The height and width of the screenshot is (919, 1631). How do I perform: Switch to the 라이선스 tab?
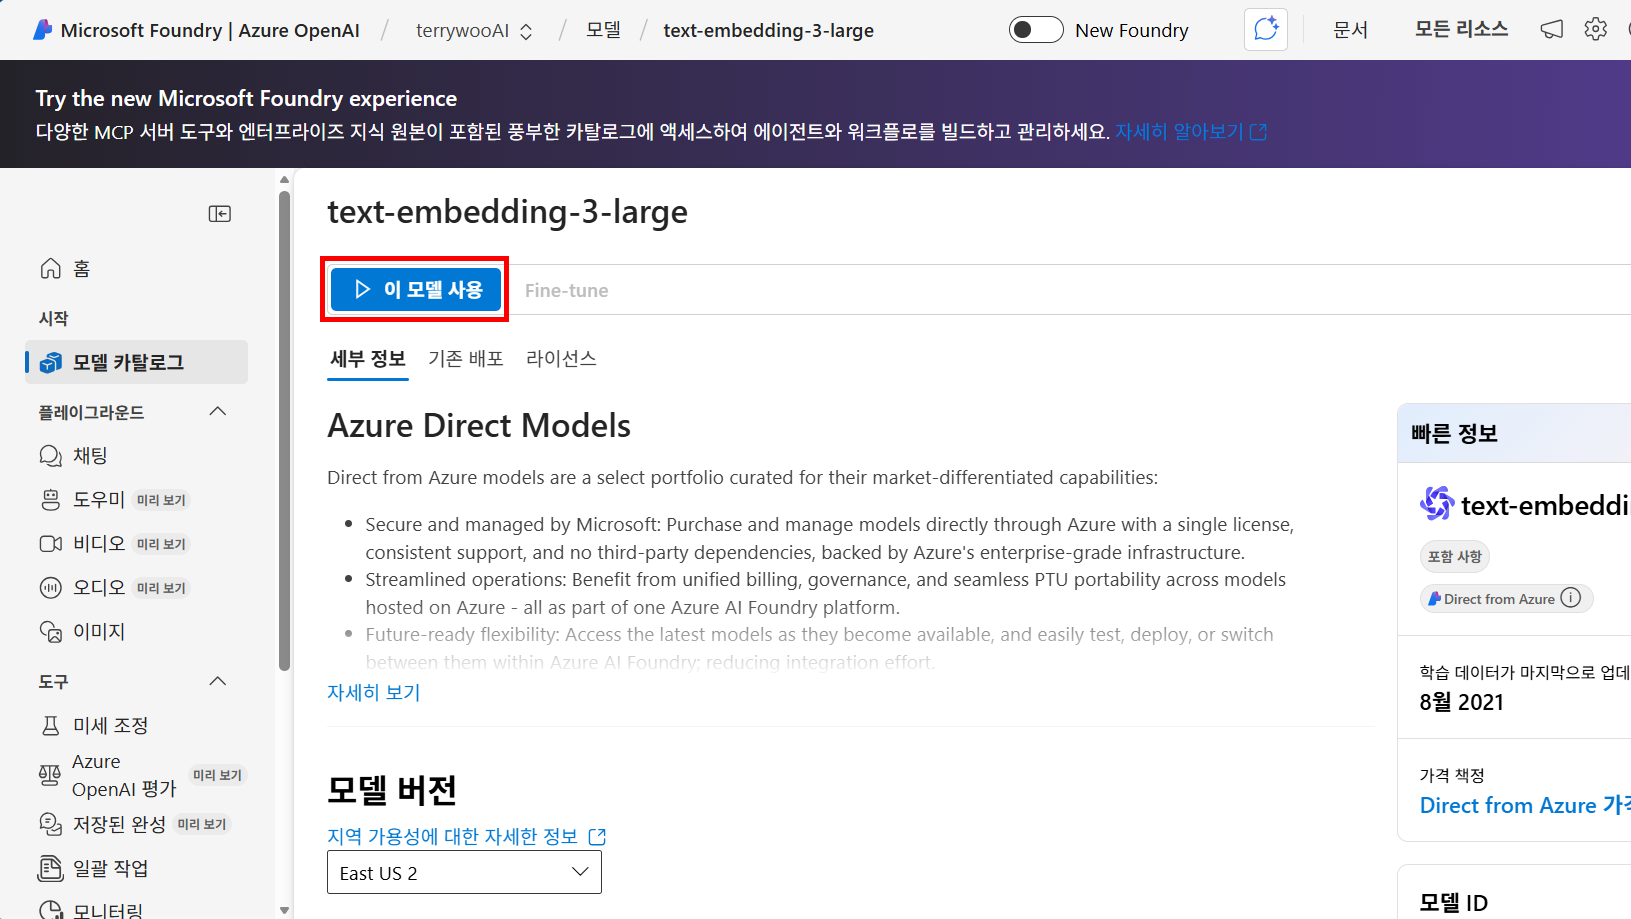tap(561, 359)
